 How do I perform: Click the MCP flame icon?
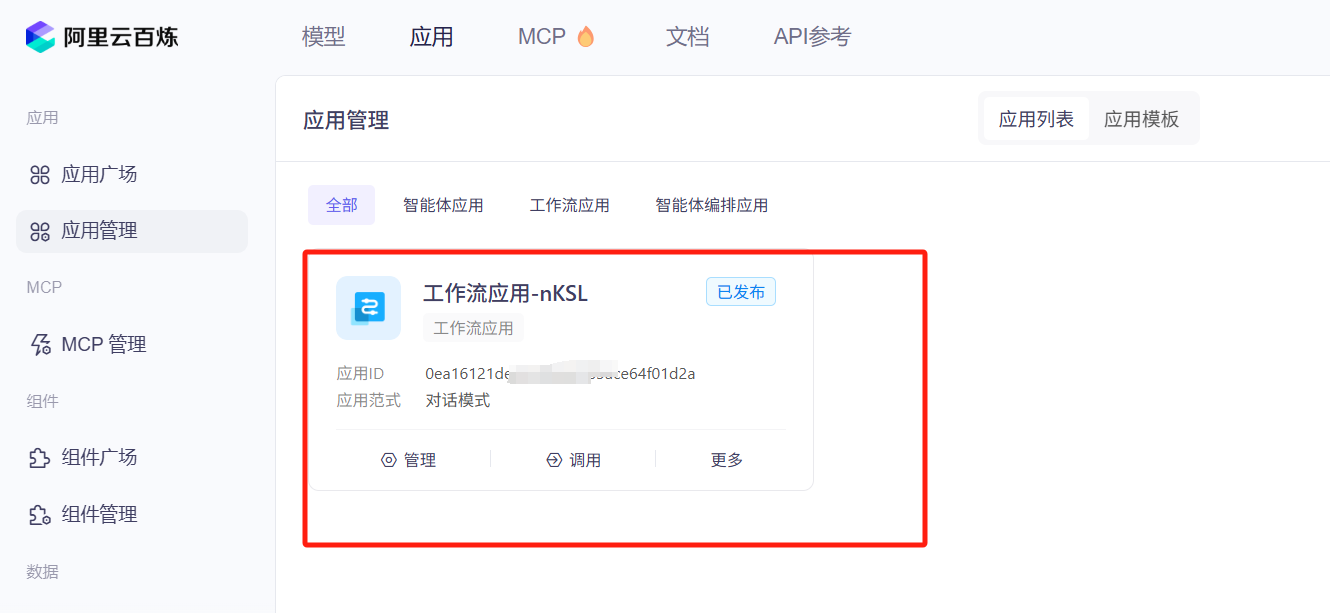click(585, 37)
